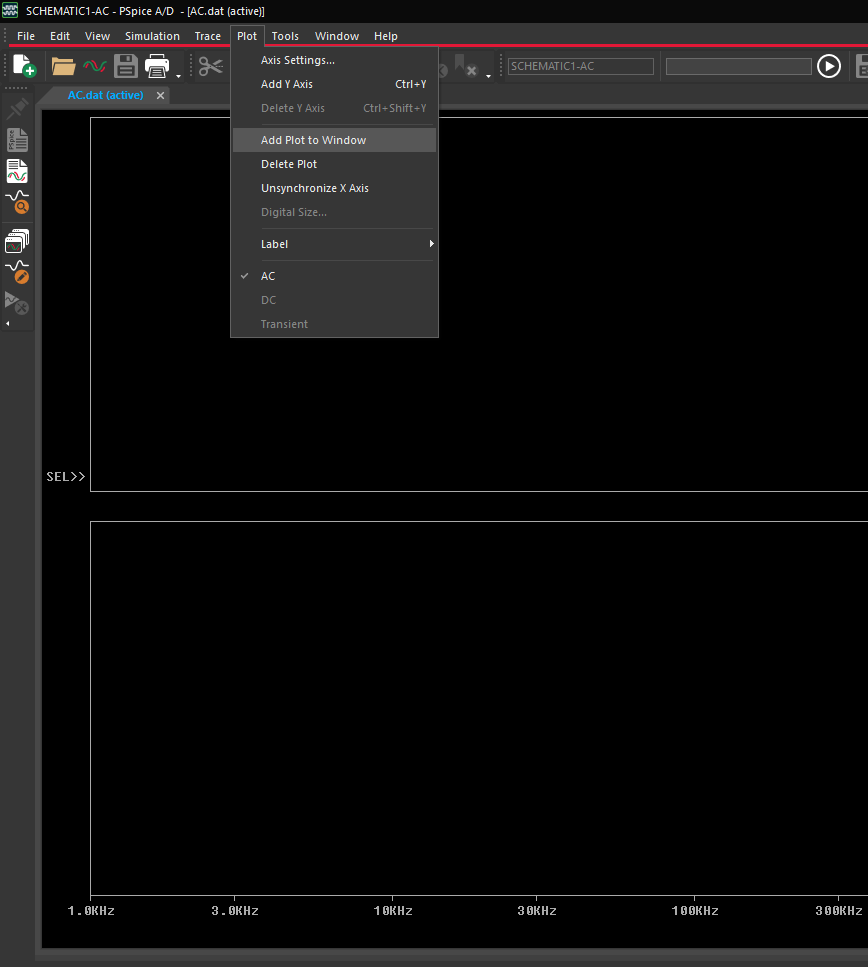The height and width of the screenshot is (967, 868).
Task: Click the waveform search magnifier icon
Action: coord(17,202)
